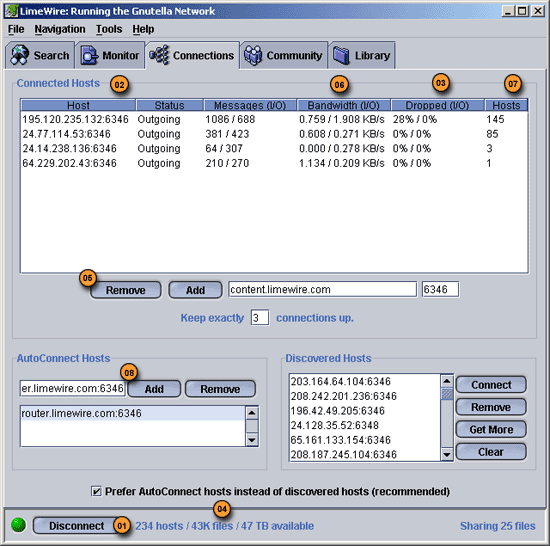Maximize the LimeWire window
This screenshot has width=550, height=546.
[522, 11]
